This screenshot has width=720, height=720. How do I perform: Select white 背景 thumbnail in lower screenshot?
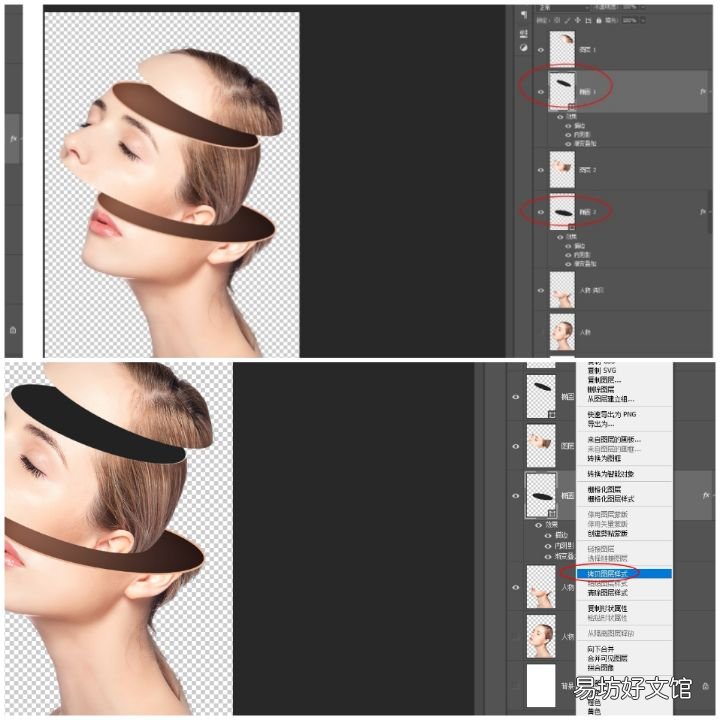[541, 686]
